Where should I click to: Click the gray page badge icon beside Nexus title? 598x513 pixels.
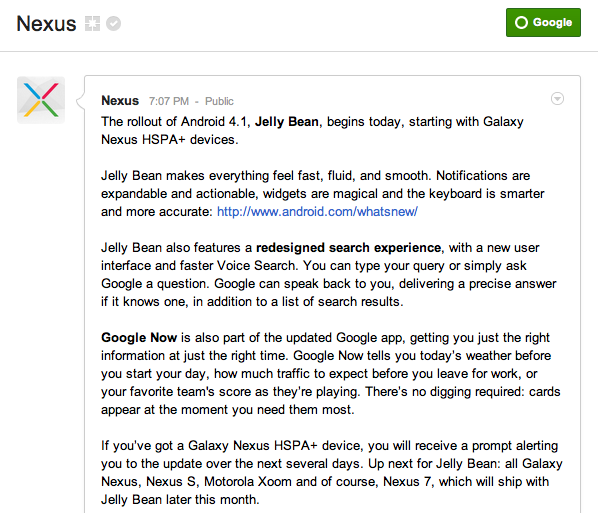(92, 24)
